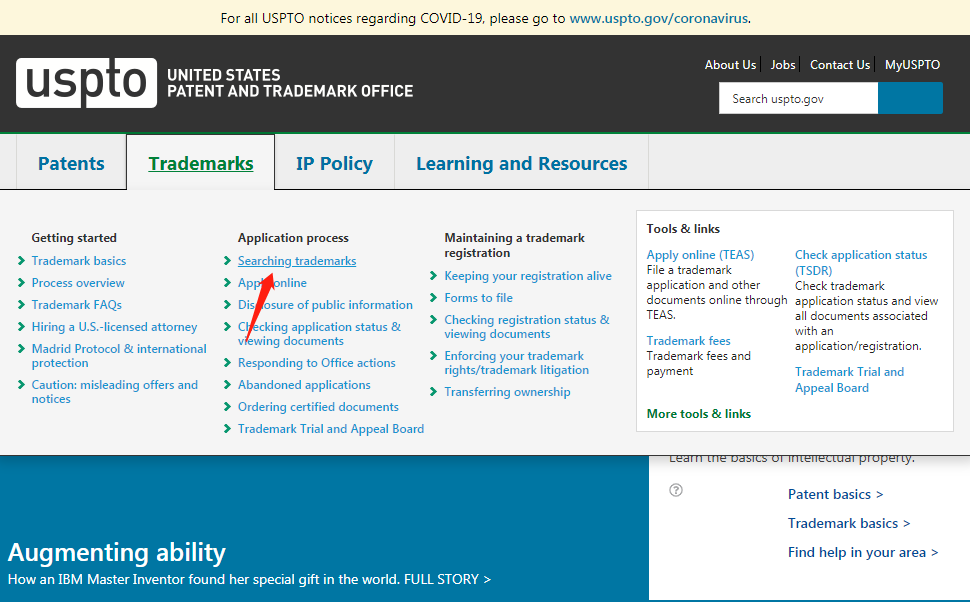Open Checking application status & viewing documents
Viewport: 970px width, 609px height.
(x=319, y=334)
